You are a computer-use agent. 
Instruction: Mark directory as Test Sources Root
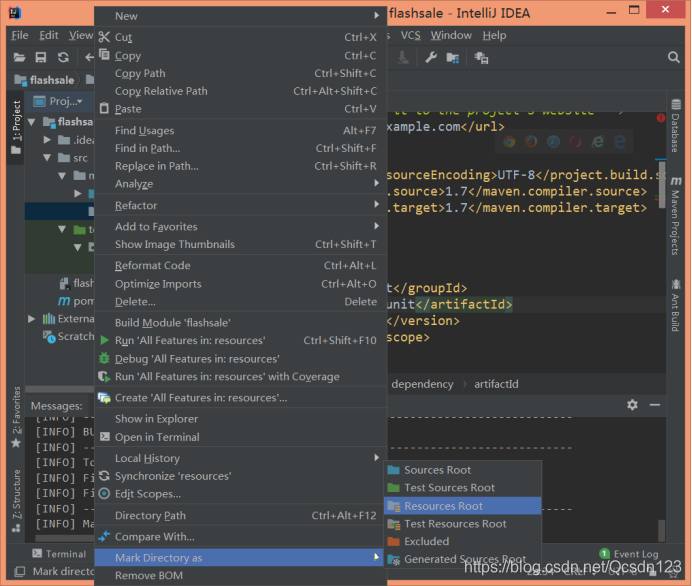pyautogui.click(x=463, y=488)
